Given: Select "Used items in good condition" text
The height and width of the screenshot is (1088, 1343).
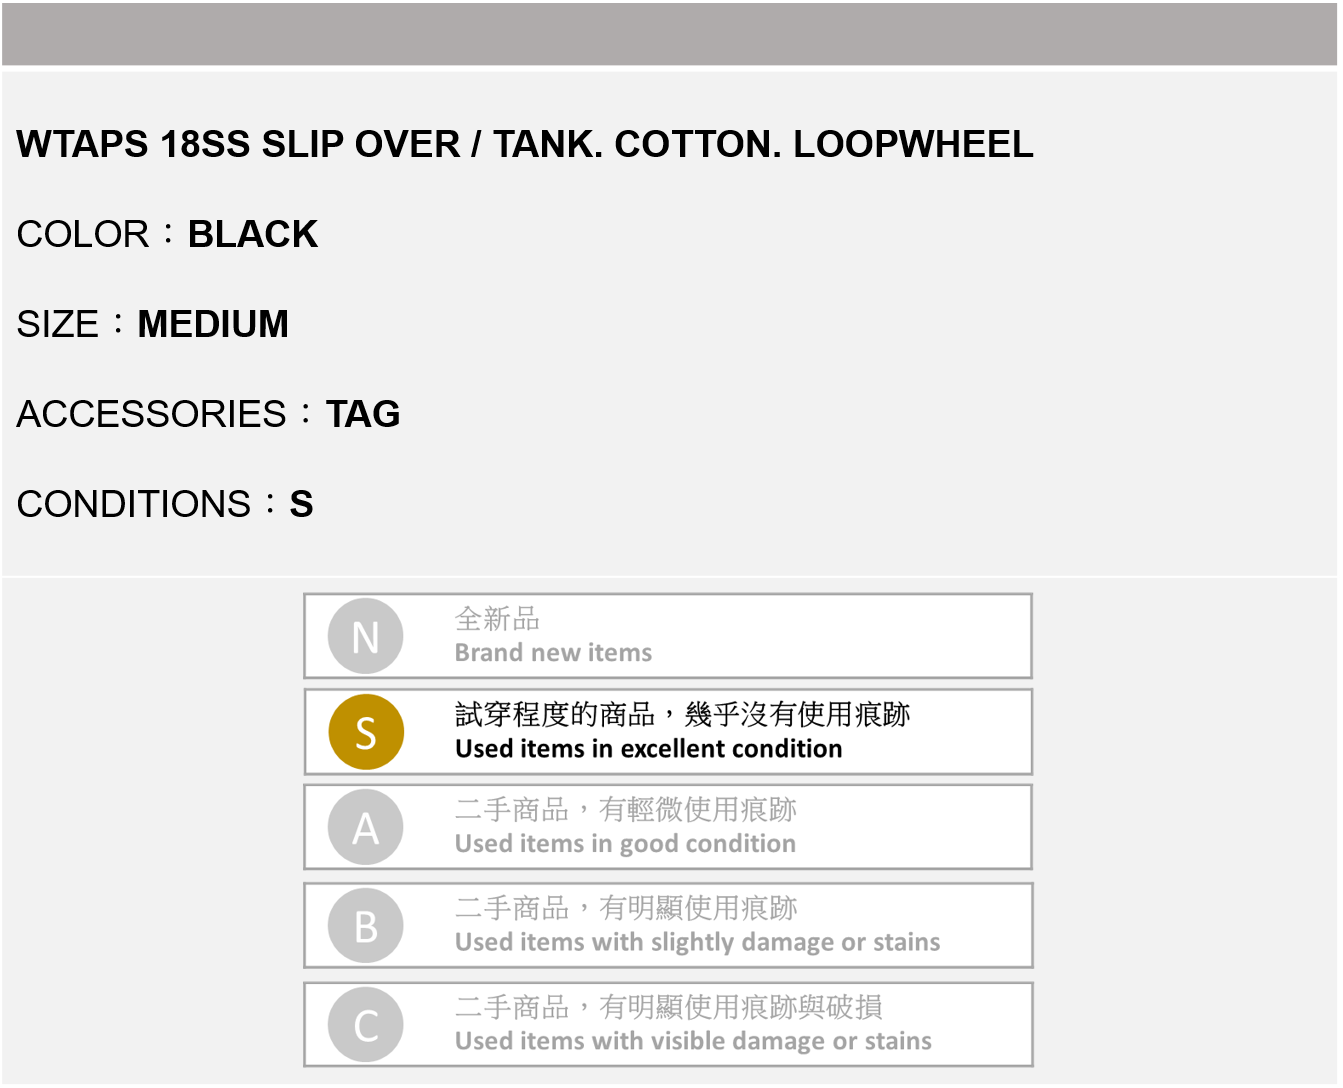Looking at the screenshot, I should pos(625,844).
